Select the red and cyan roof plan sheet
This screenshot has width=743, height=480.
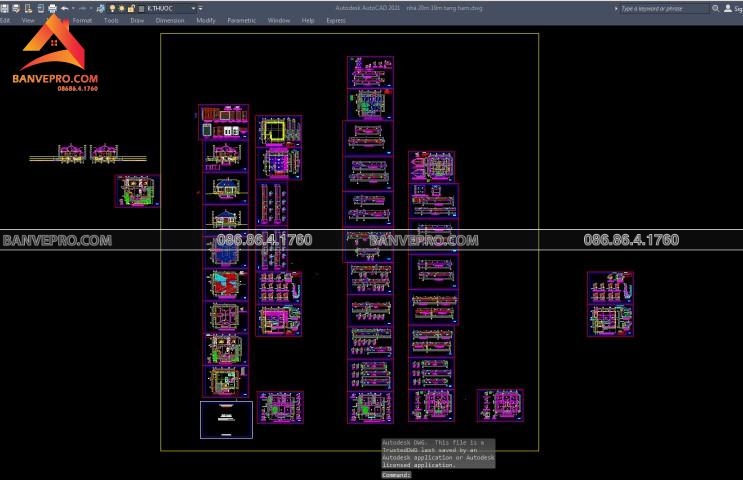226,285
